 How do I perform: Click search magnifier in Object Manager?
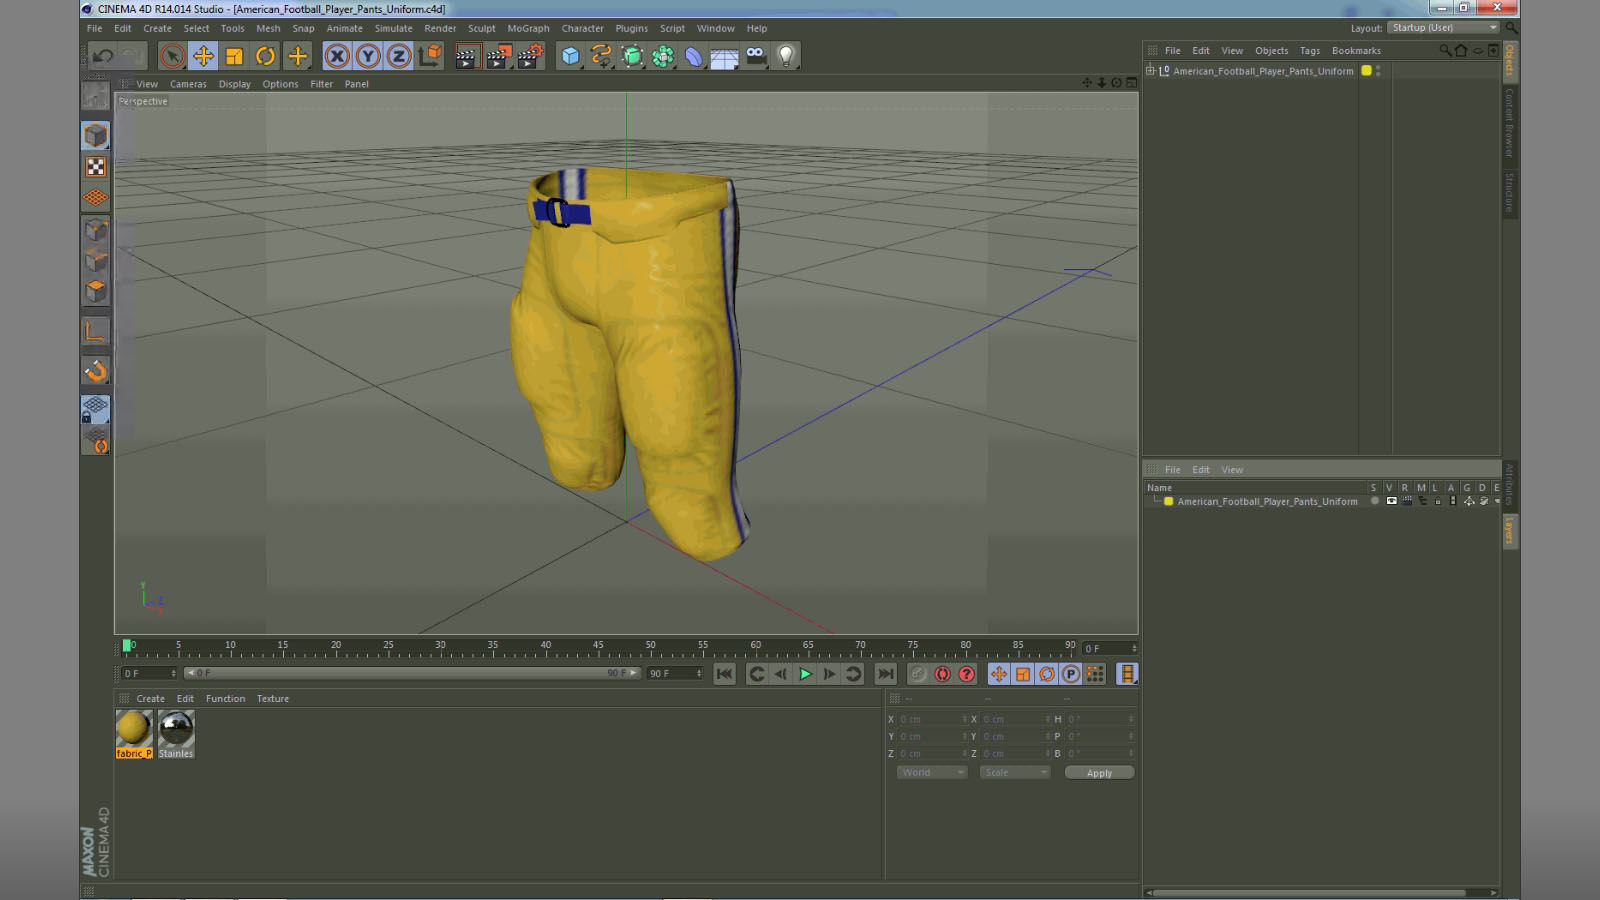(1445, 50)
